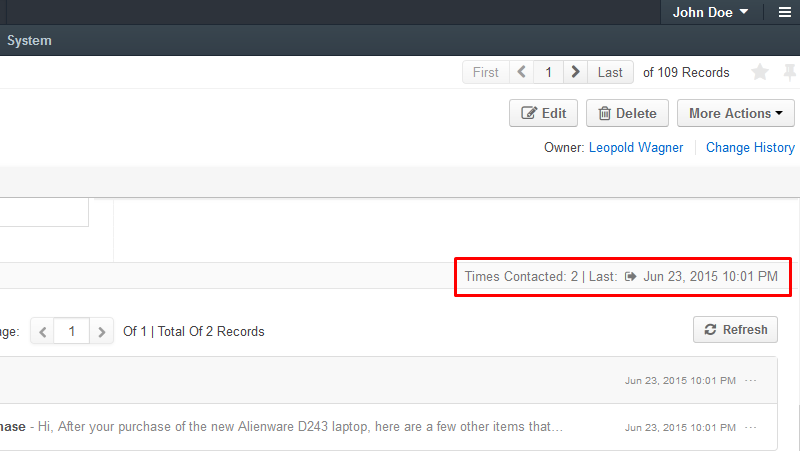Click the record number field in the top pager
Viewport: 800px width, 451px height.
548,72
